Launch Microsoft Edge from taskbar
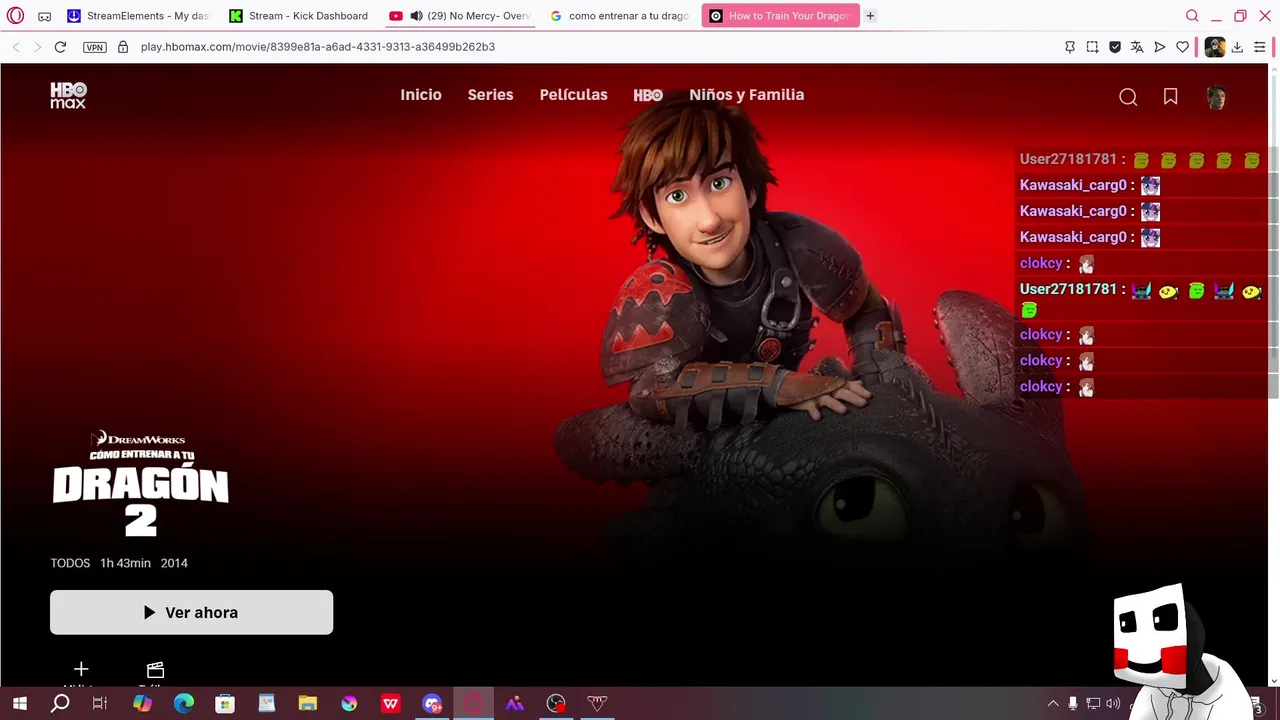This screenshot has height=720, width=1280. 184,704
